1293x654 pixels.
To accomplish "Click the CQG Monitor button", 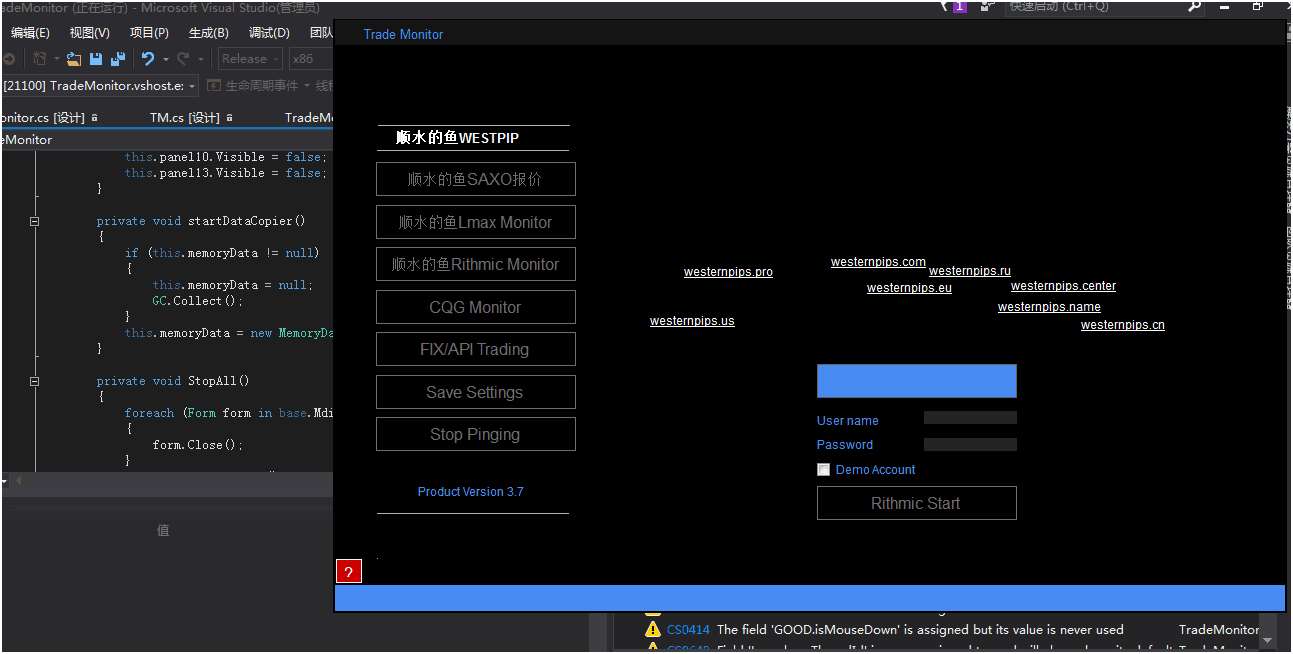I will coord(476,307).
